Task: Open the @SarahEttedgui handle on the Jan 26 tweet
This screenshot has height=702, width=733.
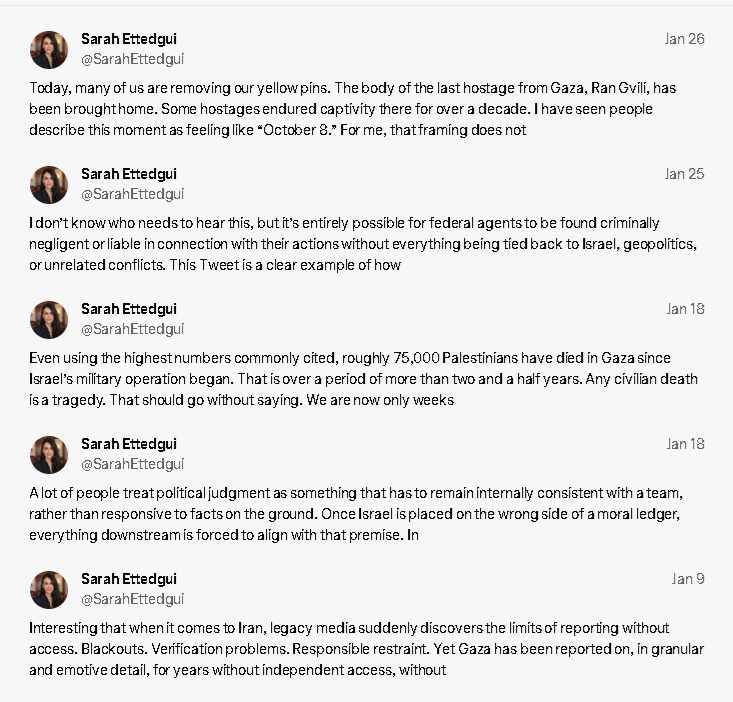Action: tap(133, 59)
